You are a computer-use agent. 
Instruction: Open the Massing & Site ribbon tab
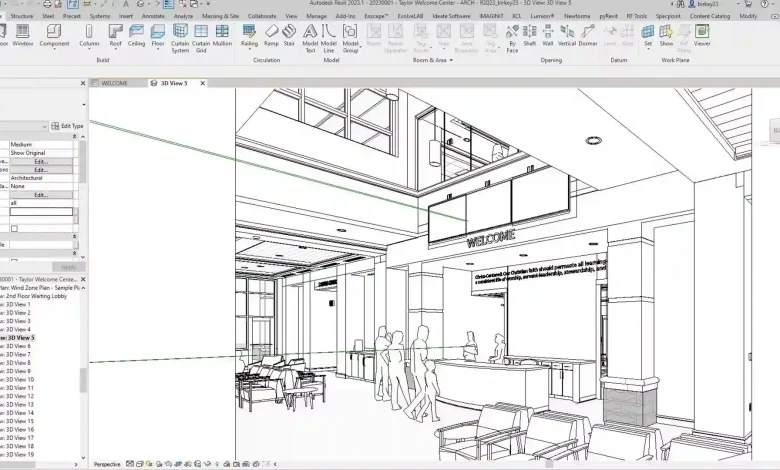point(220,16)
